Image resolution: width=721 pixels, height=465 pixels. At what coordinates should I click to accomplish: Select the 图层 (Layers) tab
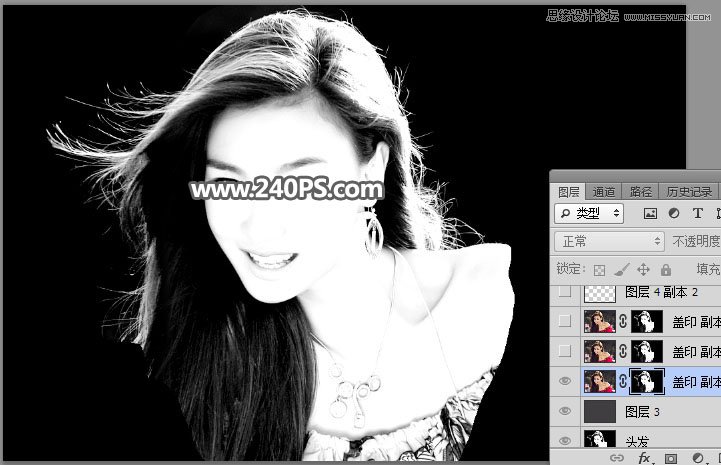pyautogui.click(x=569, y=192)
